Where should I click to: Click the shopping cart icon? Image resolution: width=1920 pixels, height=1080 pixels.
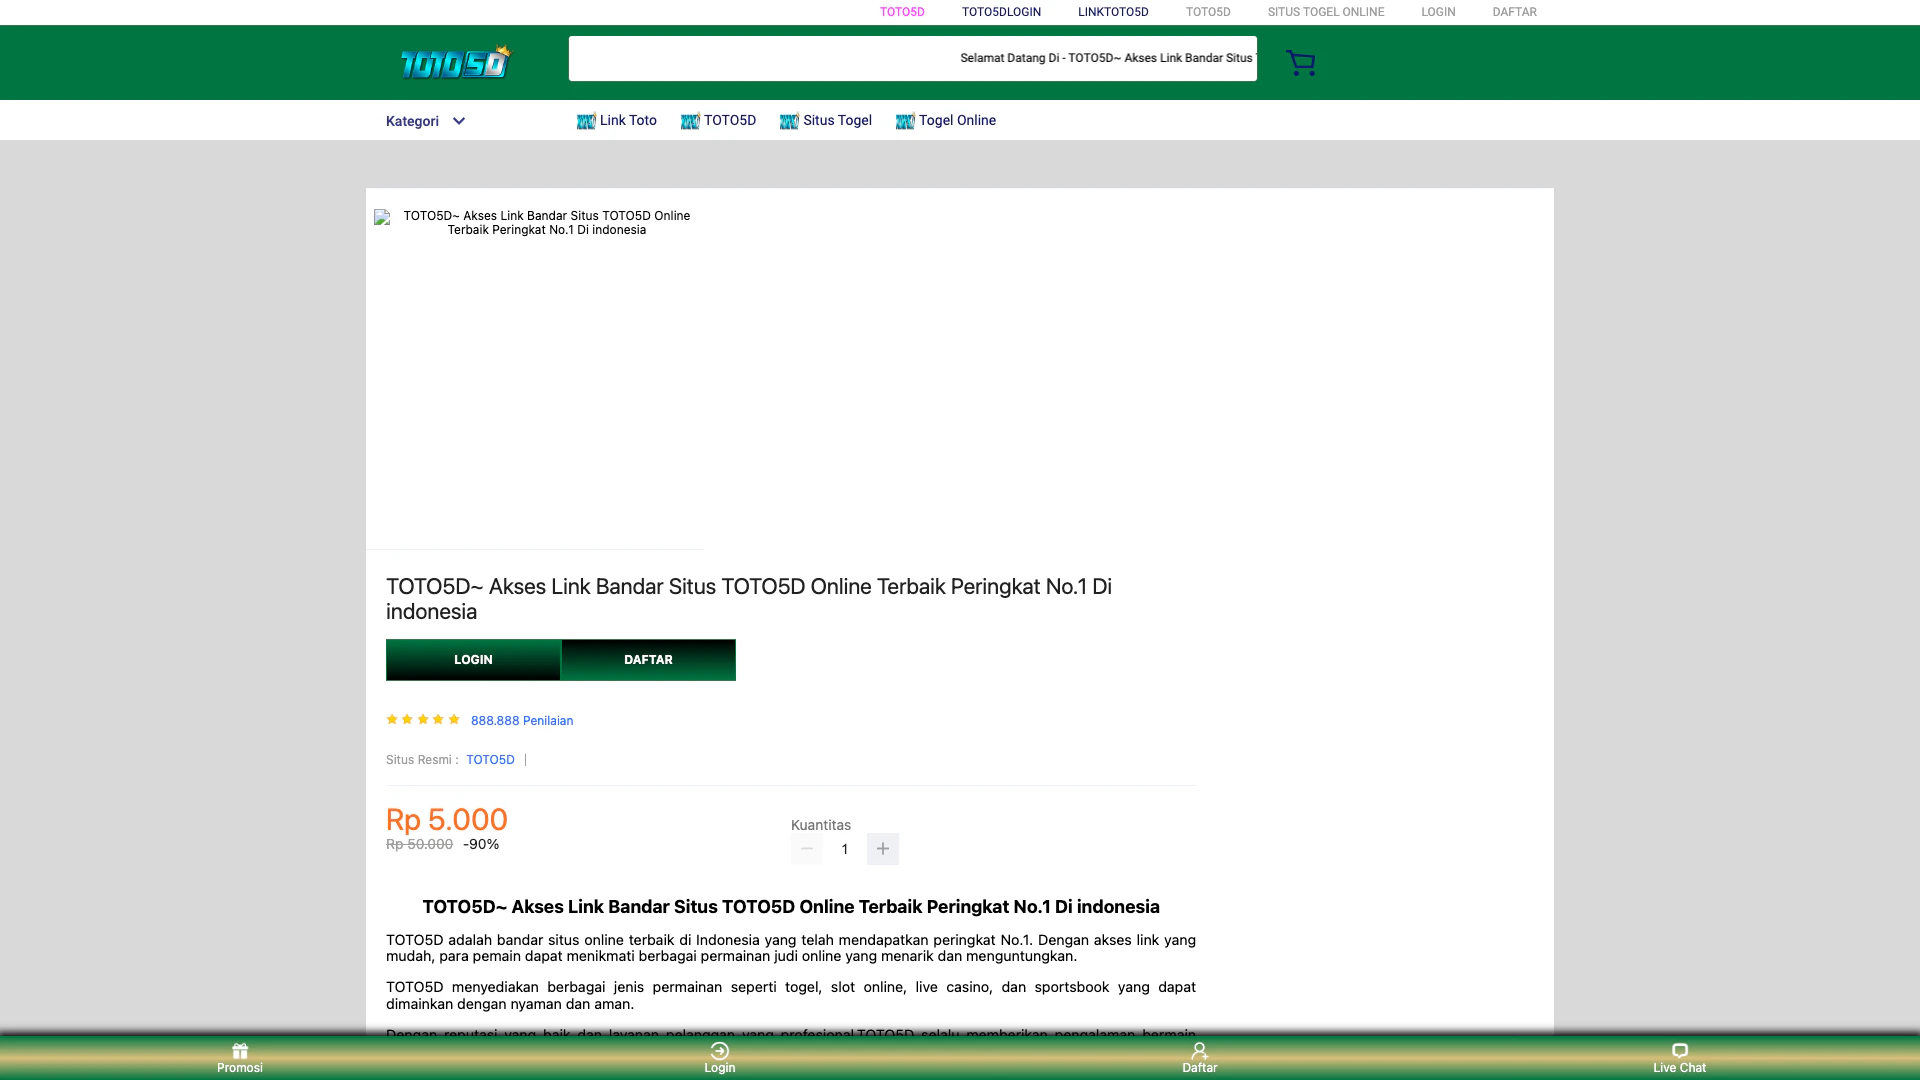pos(1300,63)
